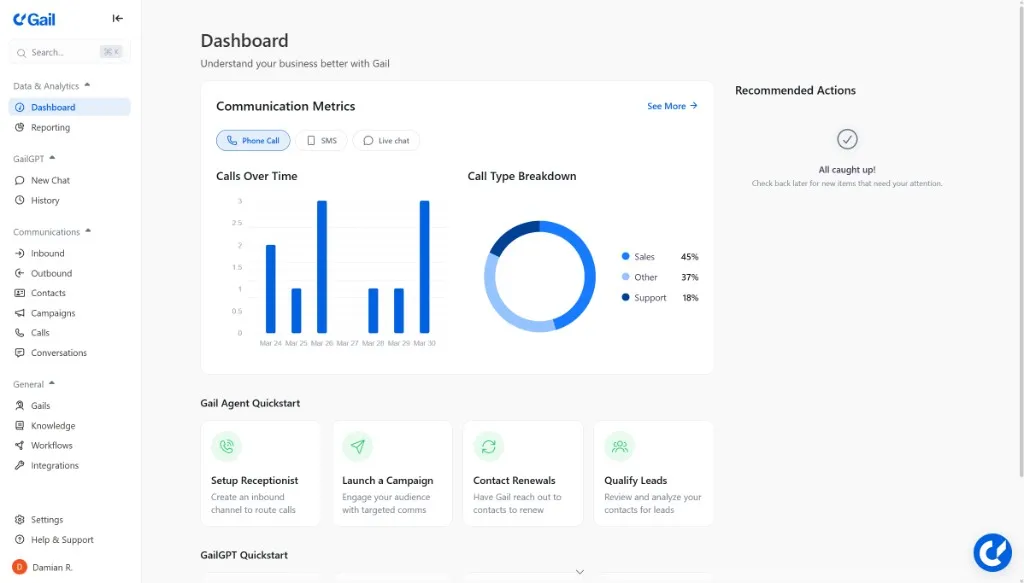The width and height of the screenshot is (1024, 583).
Task: Click the Gails agent icon
Action: coord(20,405)
